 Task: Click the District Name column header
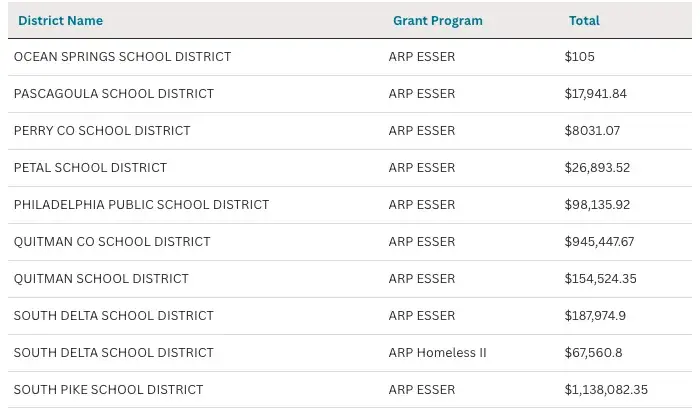(60, 21)
